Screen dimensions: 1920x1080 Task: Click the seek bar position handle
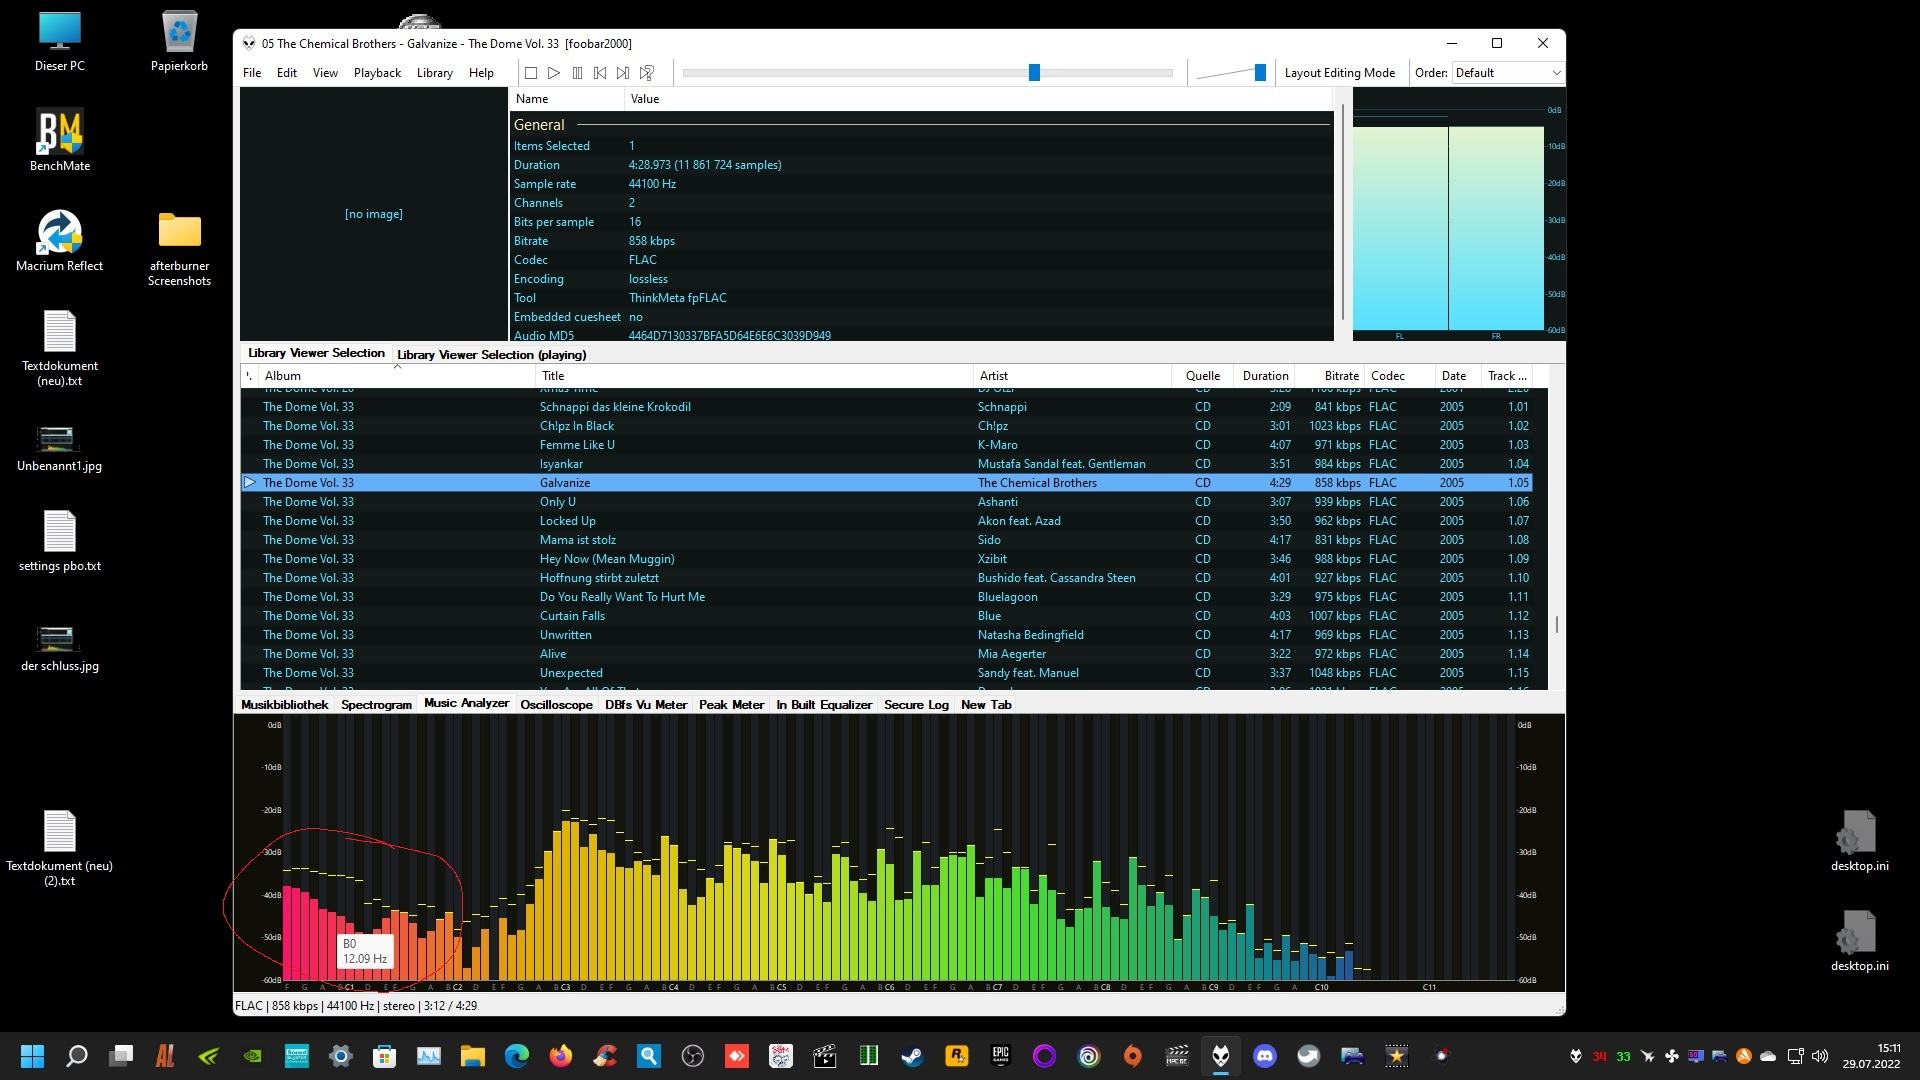1035,72
